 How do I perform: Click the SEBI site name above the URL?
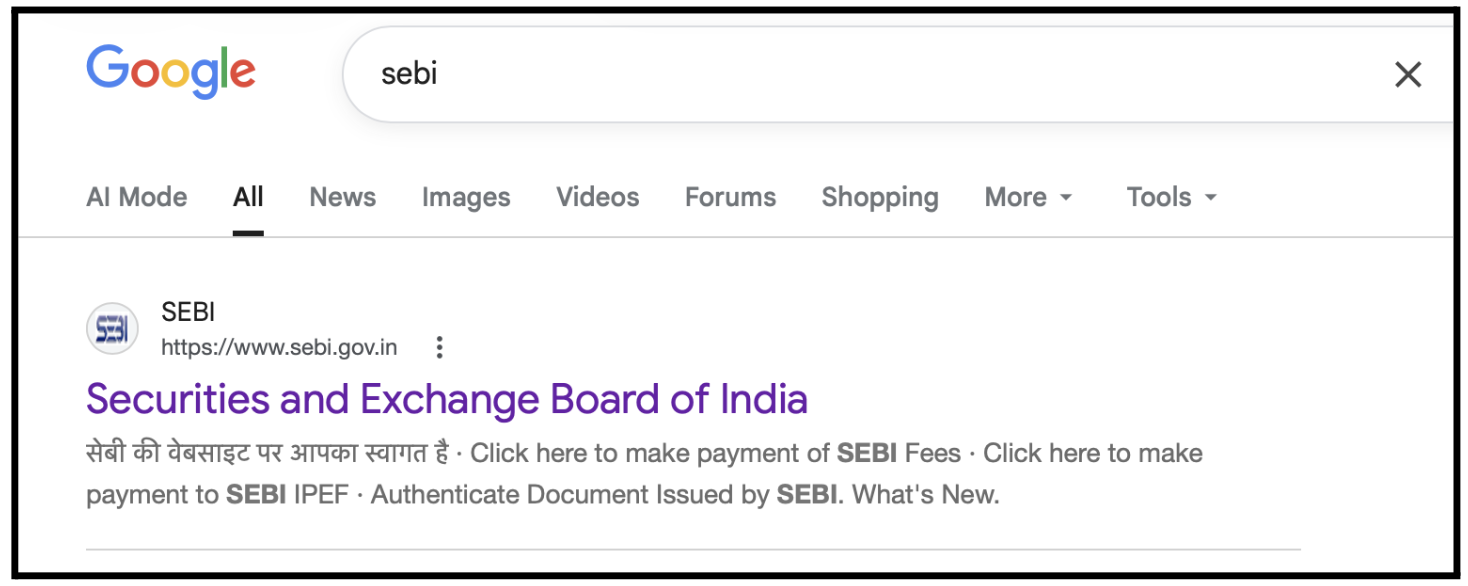coord(188,311)
